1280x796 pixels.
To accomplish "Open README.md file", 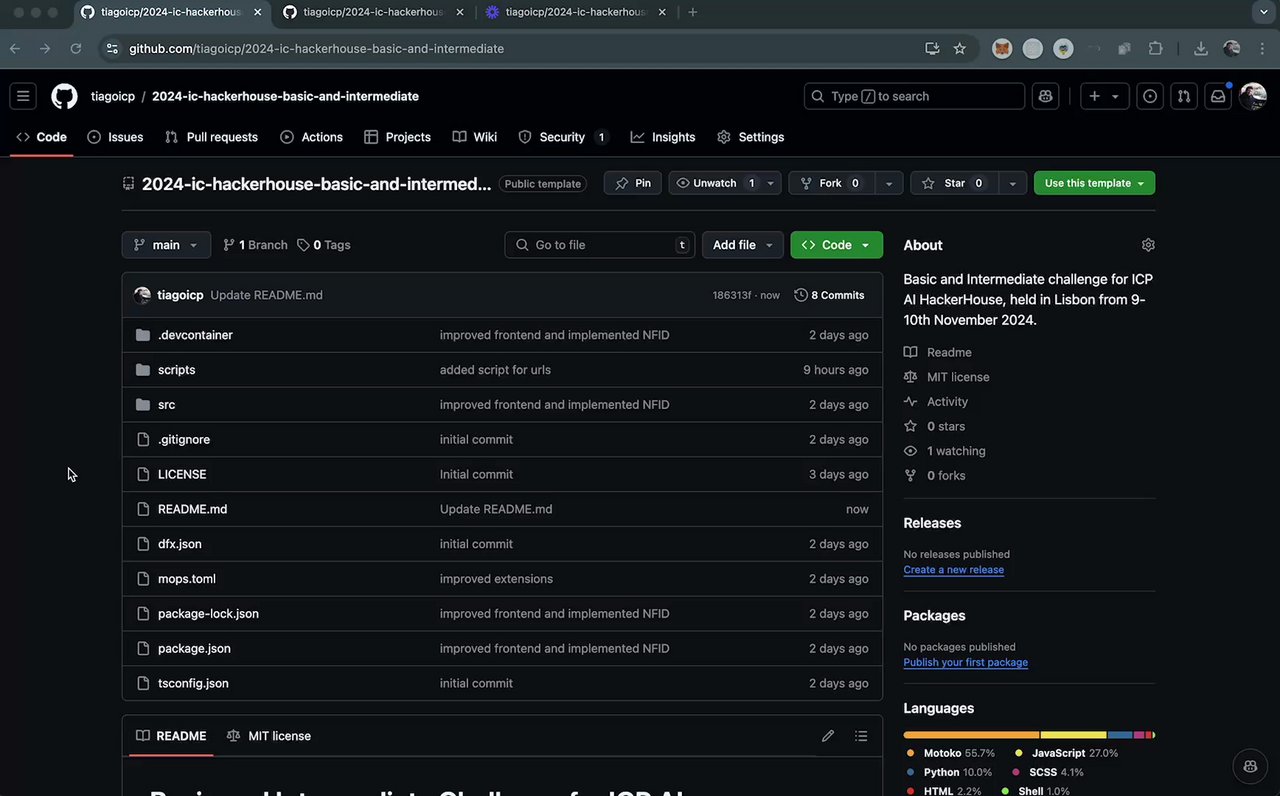I will point(192,509).
